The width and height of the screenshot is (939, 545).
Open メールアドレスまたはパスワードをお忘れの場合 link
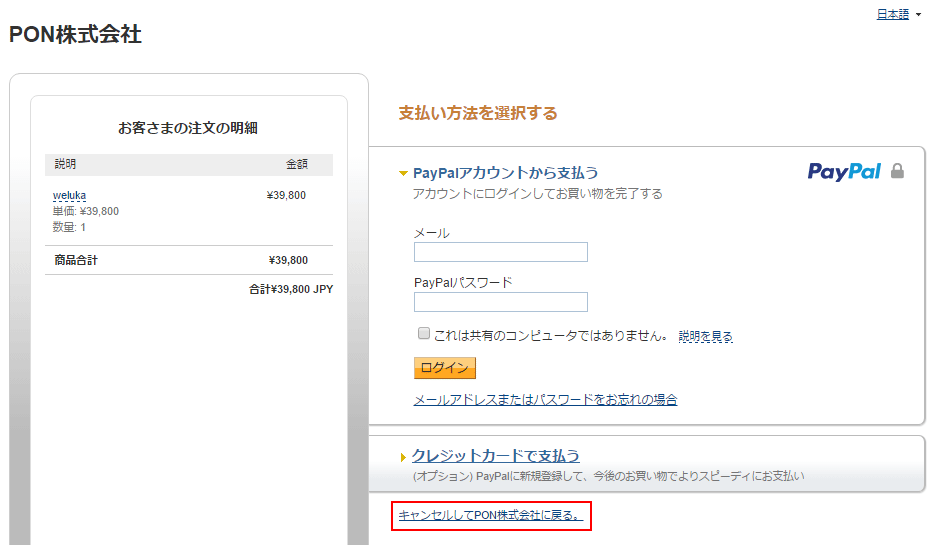[x=545, y=399]
